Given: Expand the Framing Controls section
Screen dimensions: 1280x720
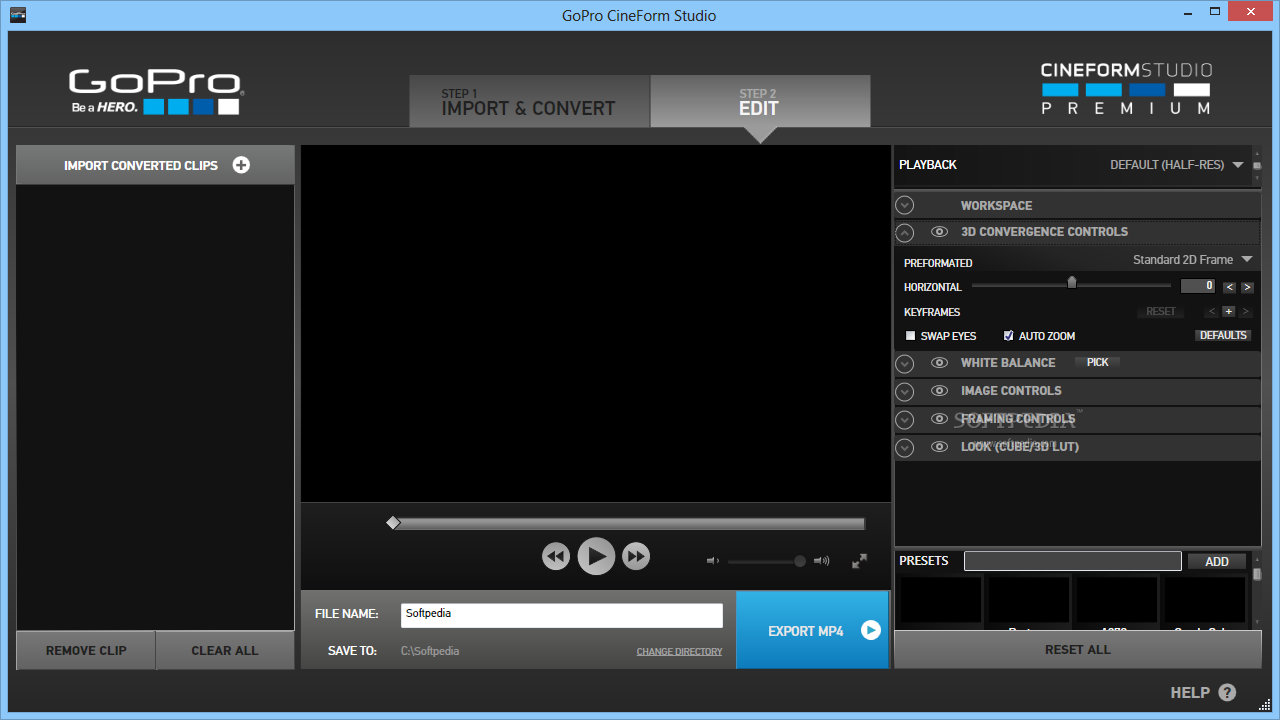Looking at the screenshot, I should pos(905,420).
